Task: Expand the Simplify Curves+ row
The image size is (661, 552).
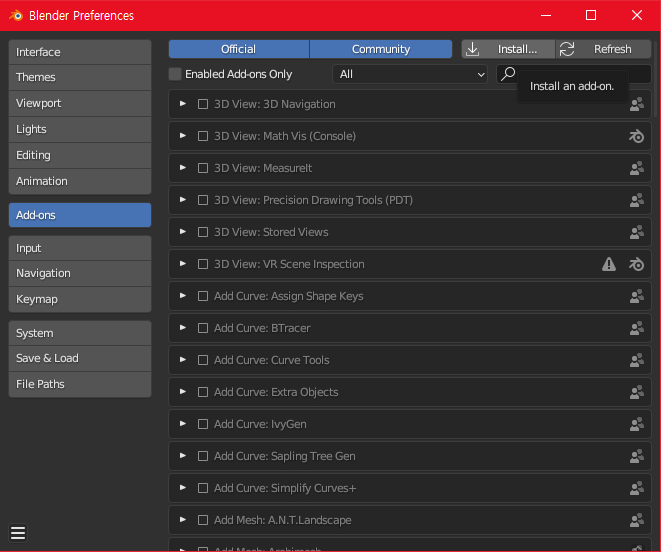Action: coord(183,488)
